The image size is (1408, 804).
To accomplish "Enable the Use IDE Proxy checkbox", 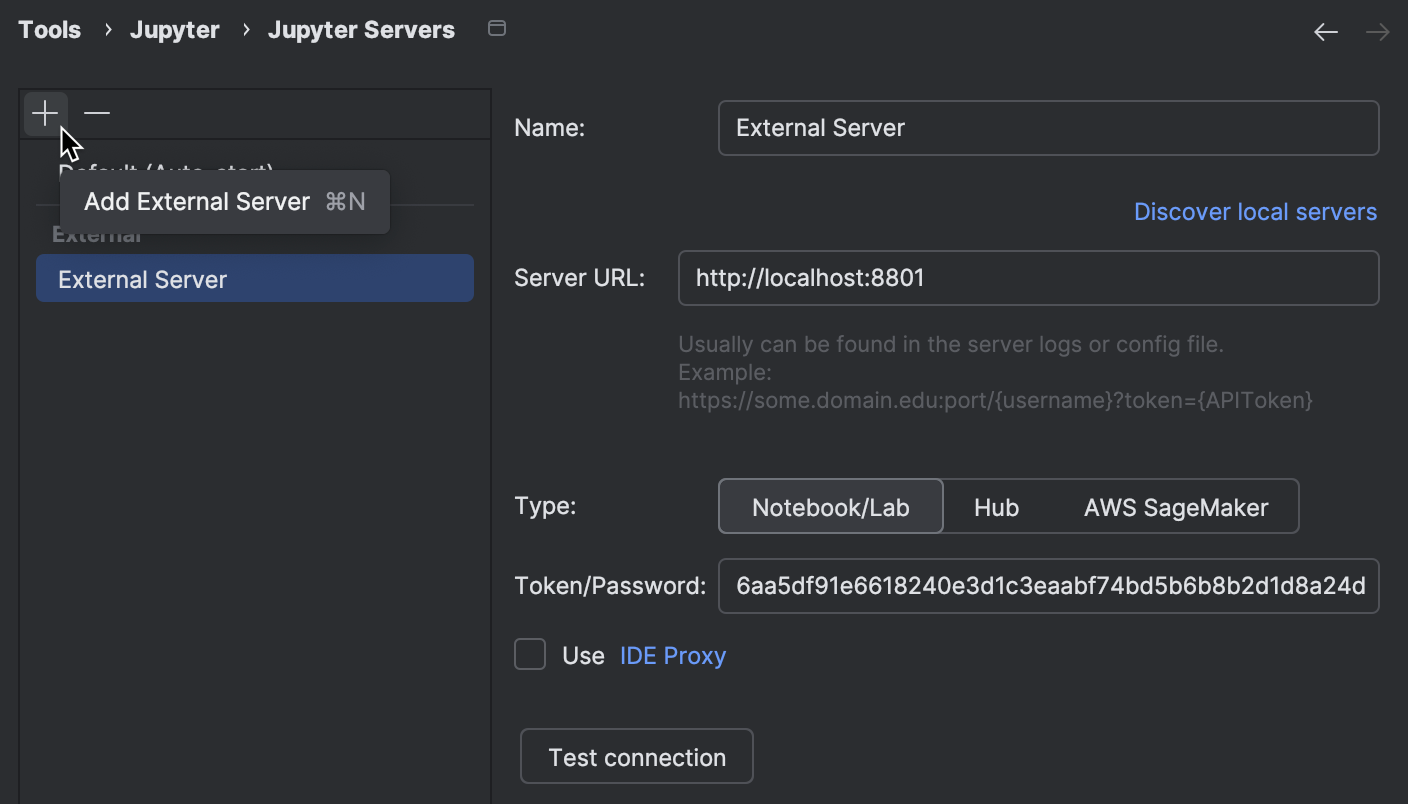I will click(x=530, y=655).
